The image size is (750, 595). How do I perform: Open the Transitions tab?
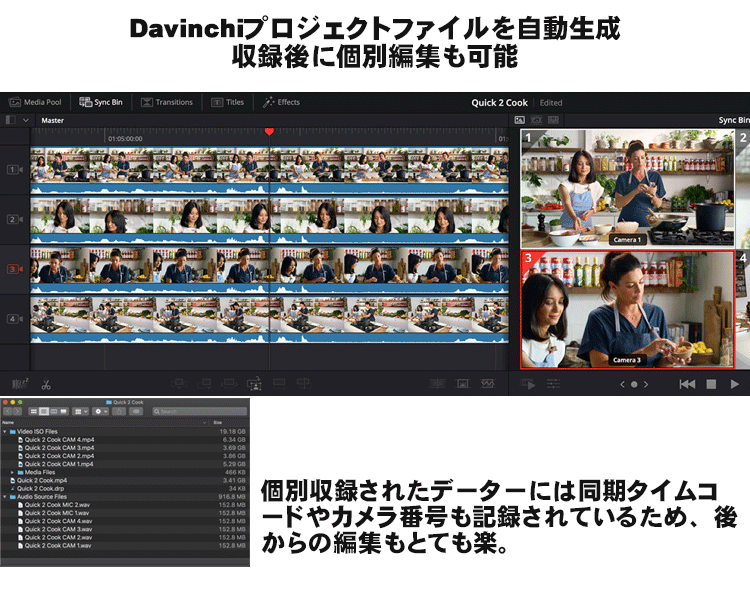167,102
